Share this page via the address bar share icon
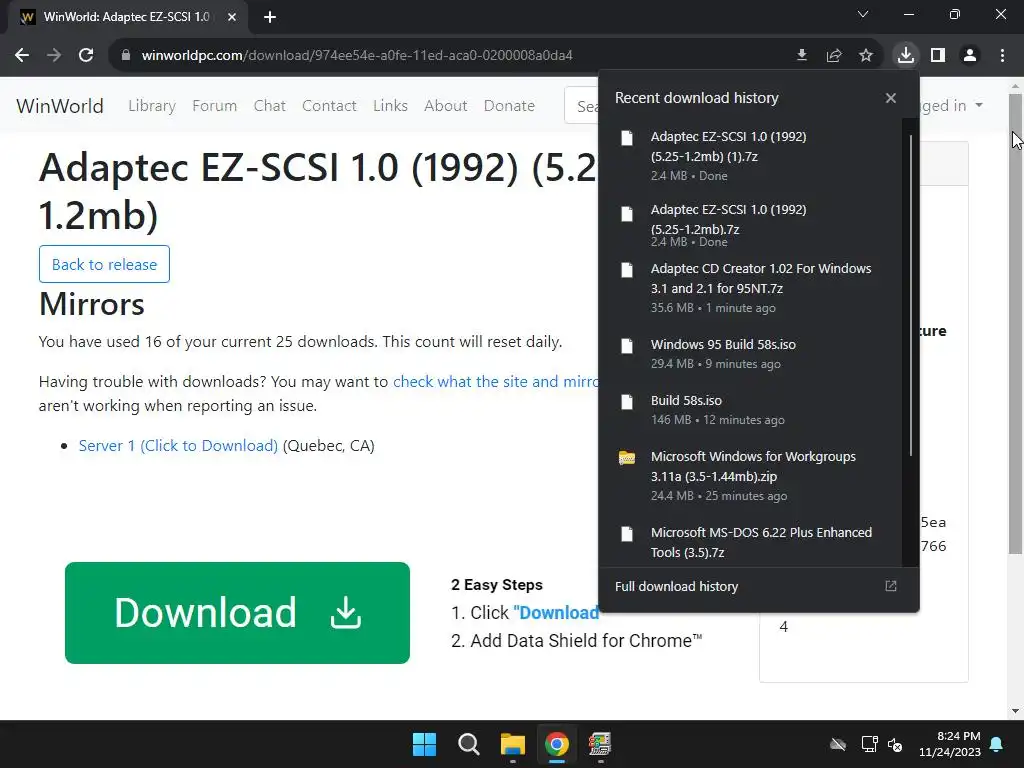Image resolution: width=1024 pixels, height=768 pixels. (x=834, y=56)
